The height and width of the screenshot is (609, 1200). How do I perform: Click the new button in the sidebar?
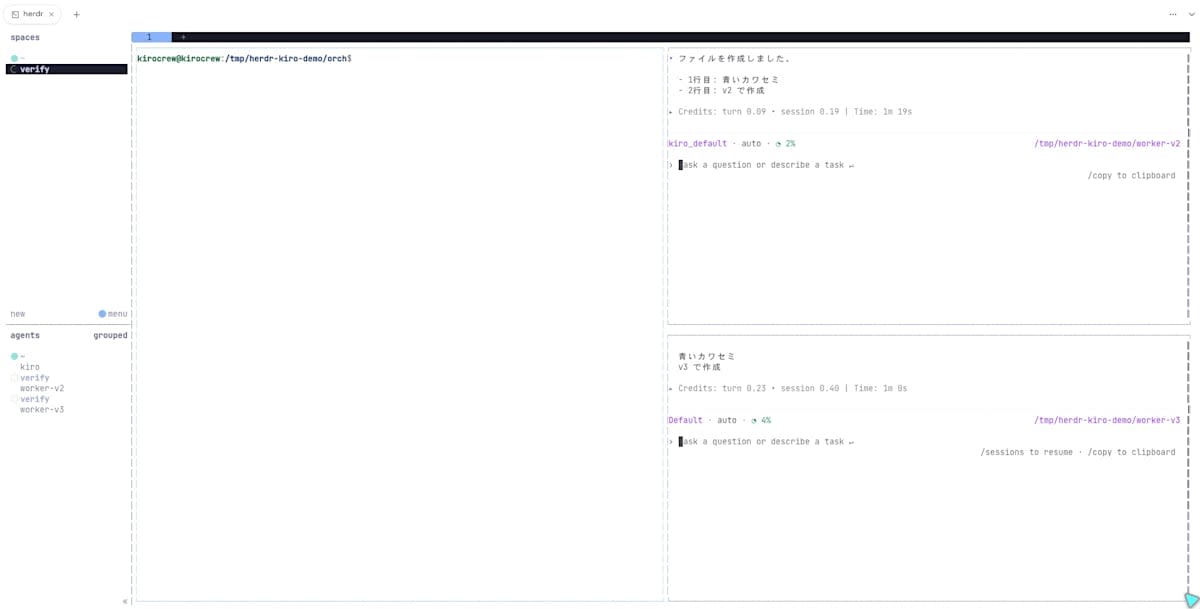18,314
